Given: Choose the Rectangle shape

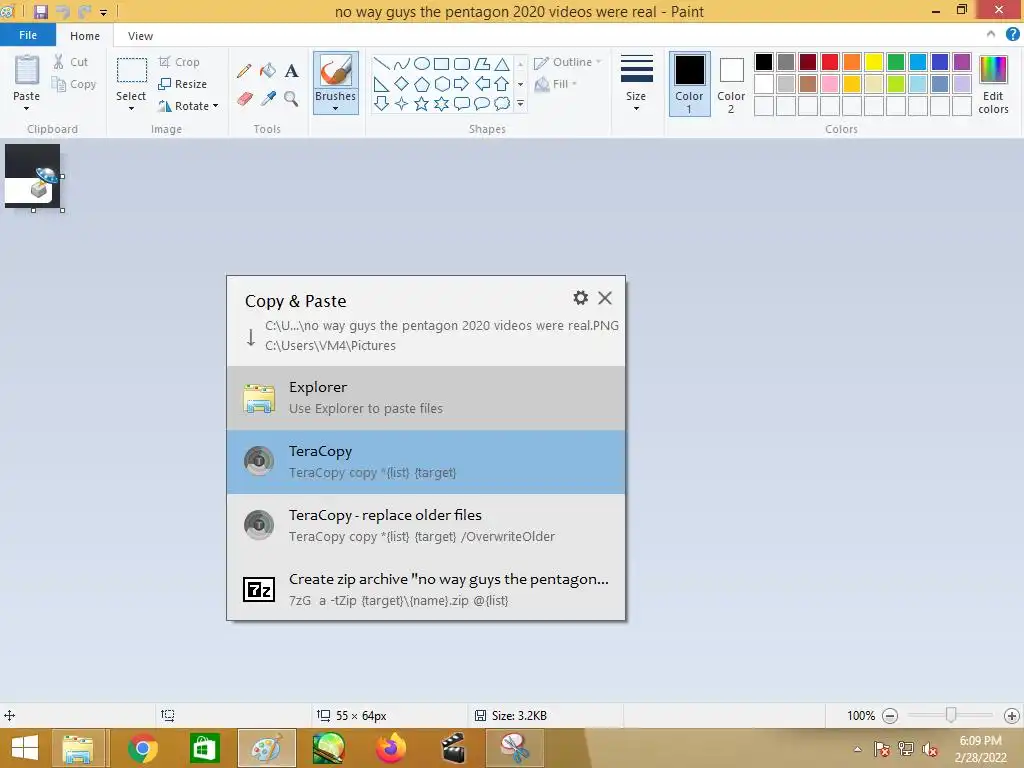Looking at the screenshot, I should click(441, 64).
